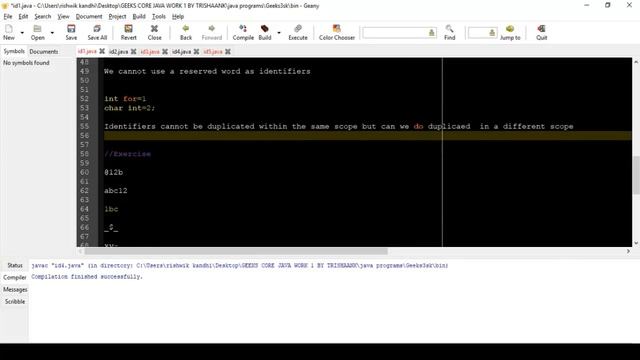Open the Search menu
Viewport: 640px width, 360px height.
pos(43,16)
